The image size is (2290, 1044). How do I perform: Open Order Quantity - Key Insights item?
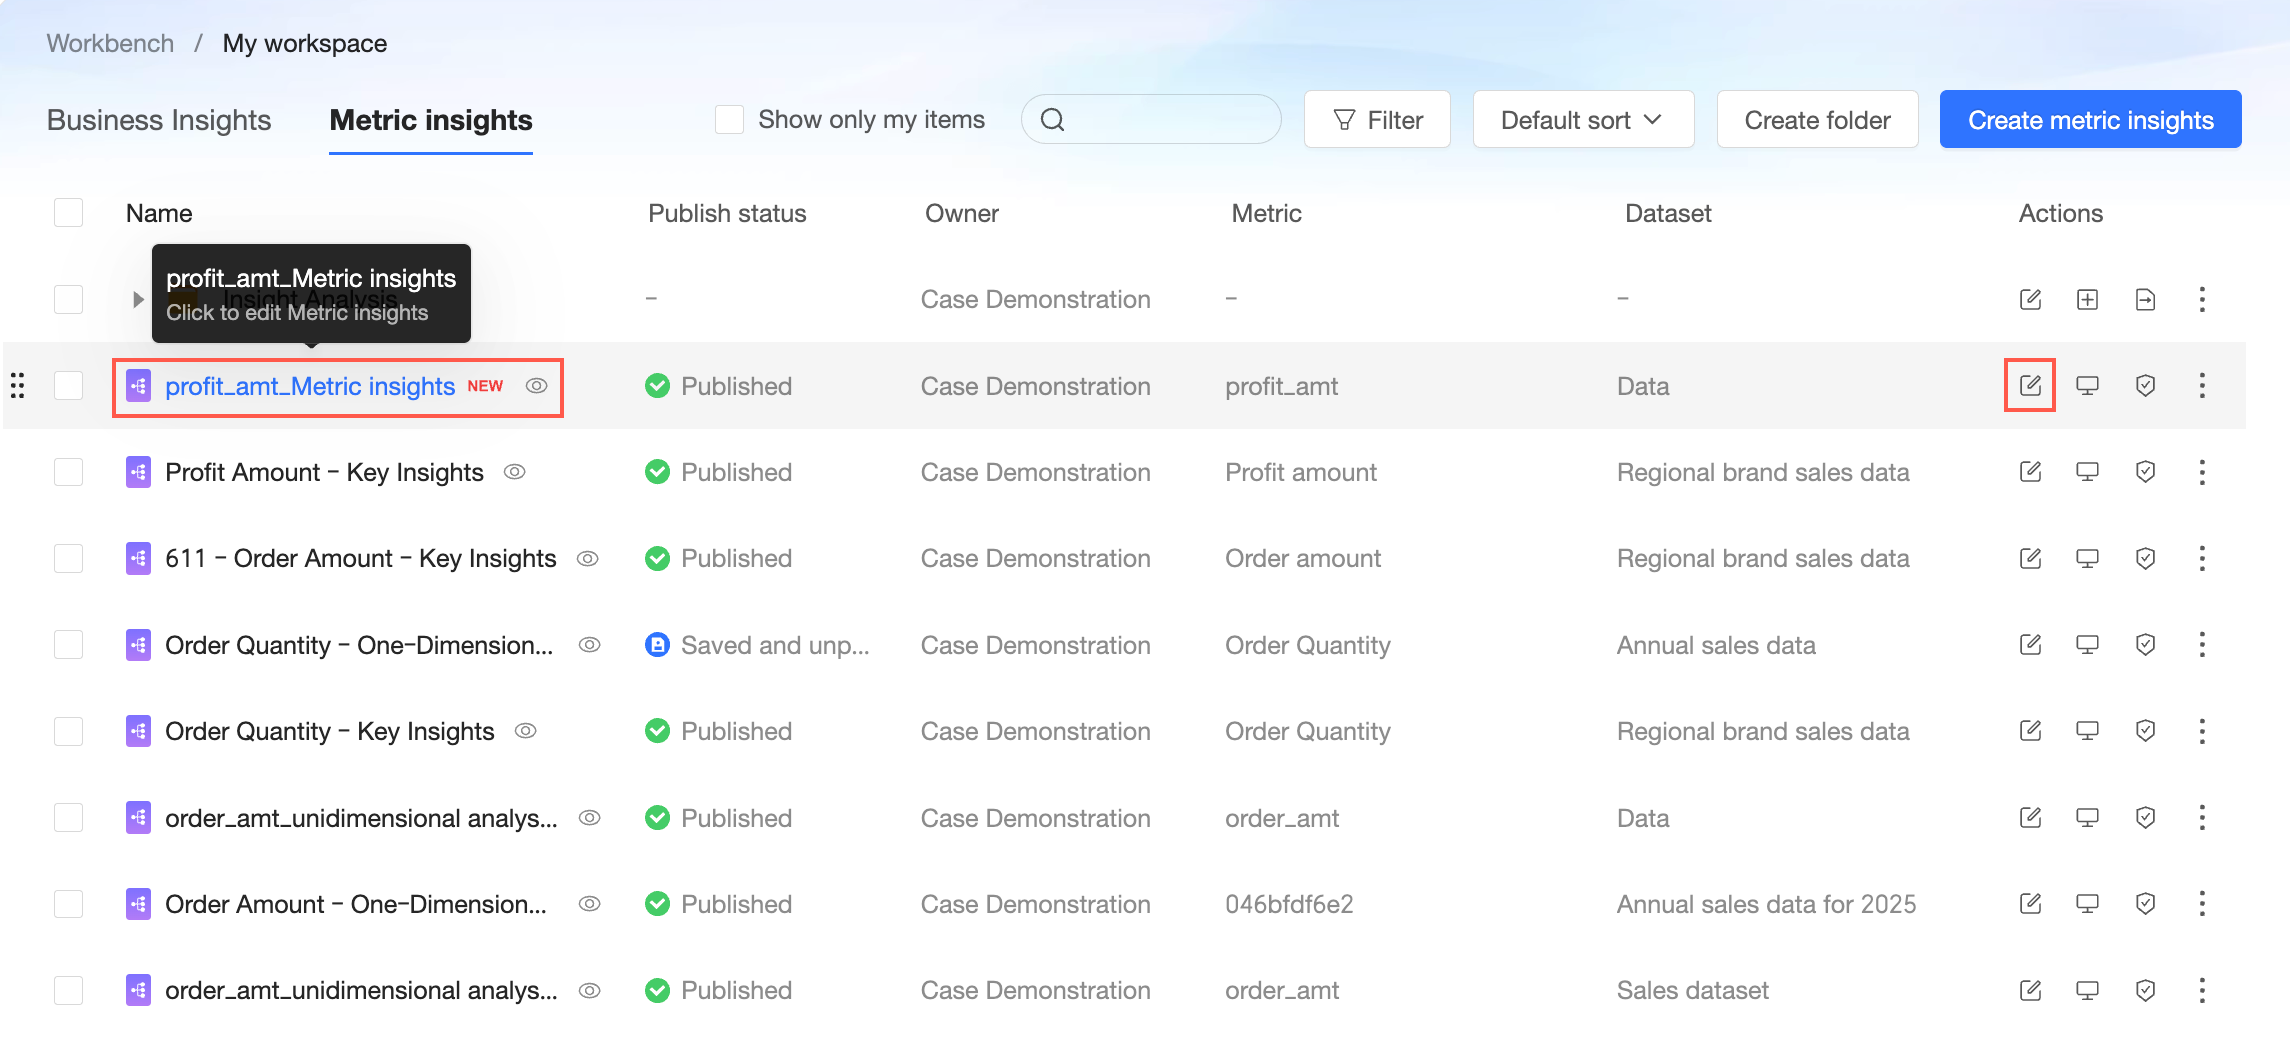(x=330, y=731)
